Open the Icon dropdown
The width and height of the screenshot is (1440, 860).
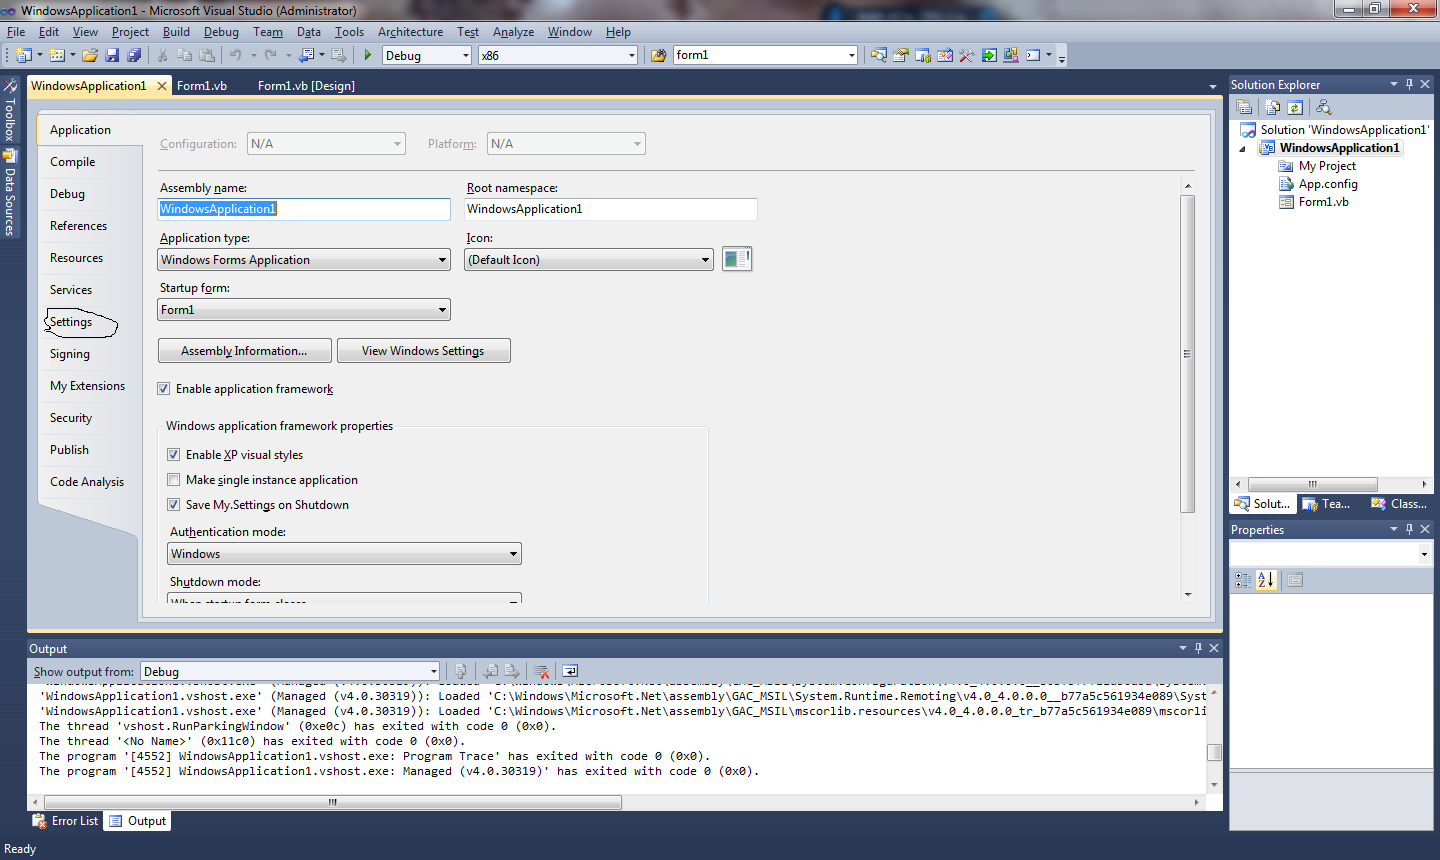(589, 260)
